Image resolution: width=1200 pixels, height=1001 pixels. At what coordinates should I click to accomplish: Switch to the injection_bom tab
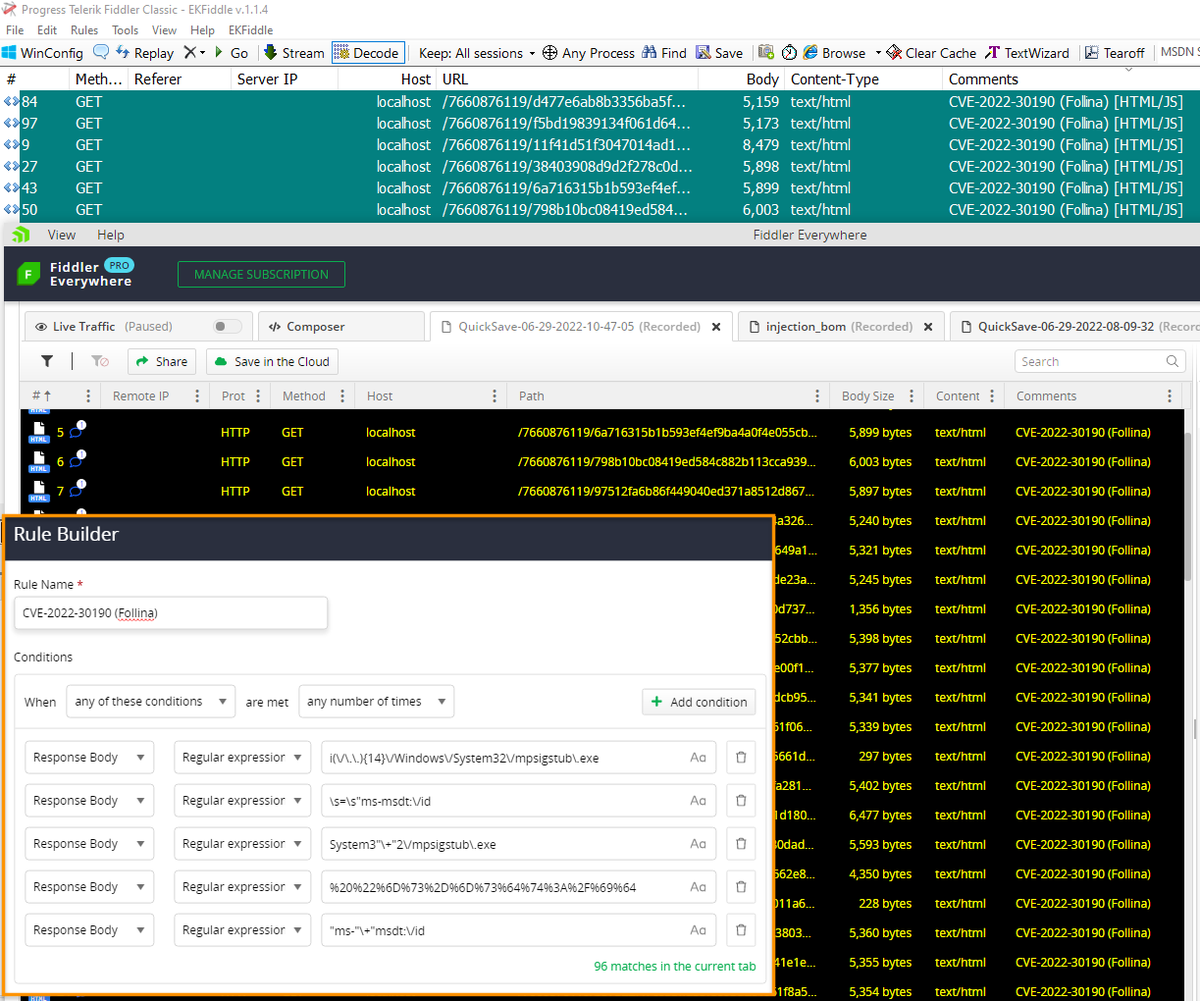tap(838, 326)
